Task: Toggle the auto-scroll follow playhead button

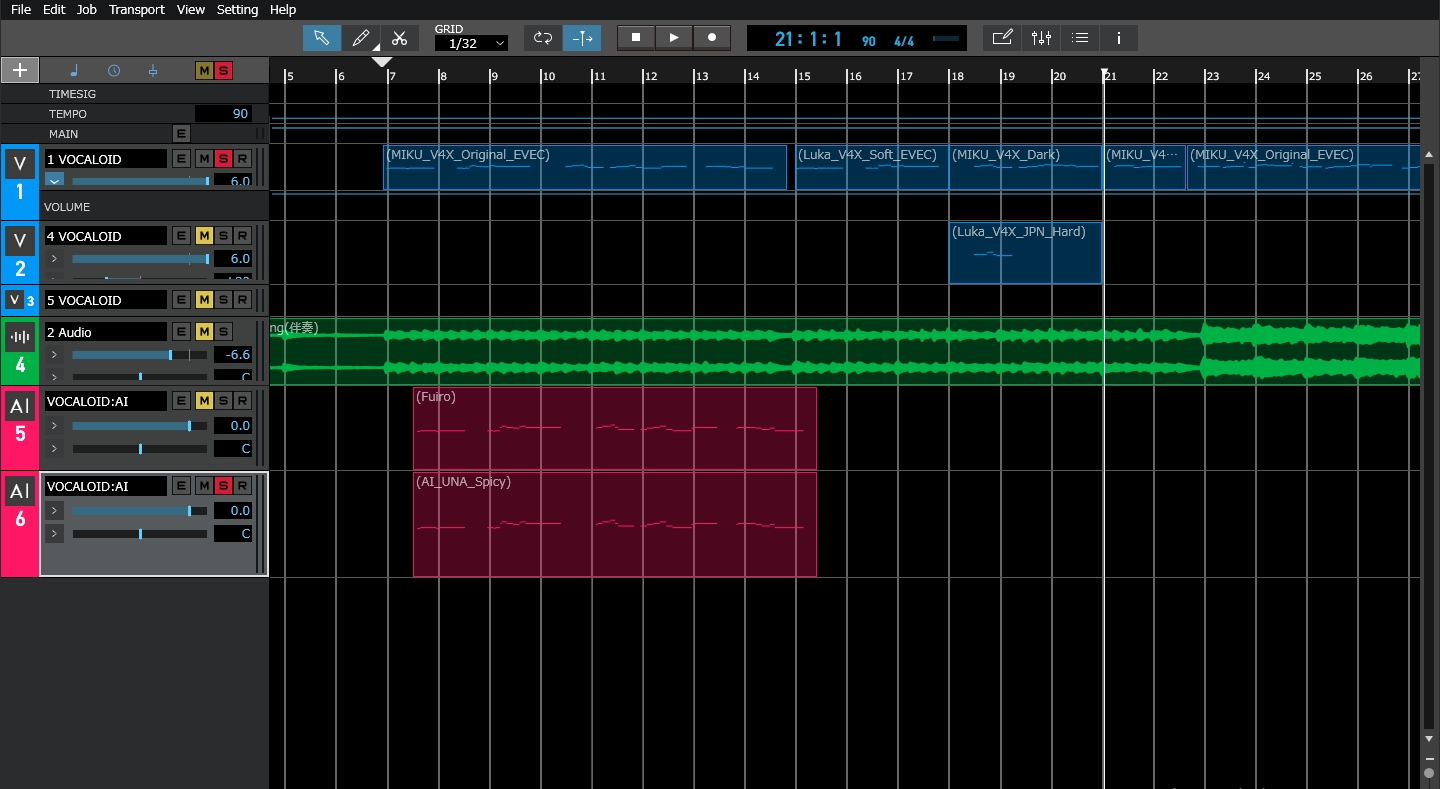Action: coord(582,38)
